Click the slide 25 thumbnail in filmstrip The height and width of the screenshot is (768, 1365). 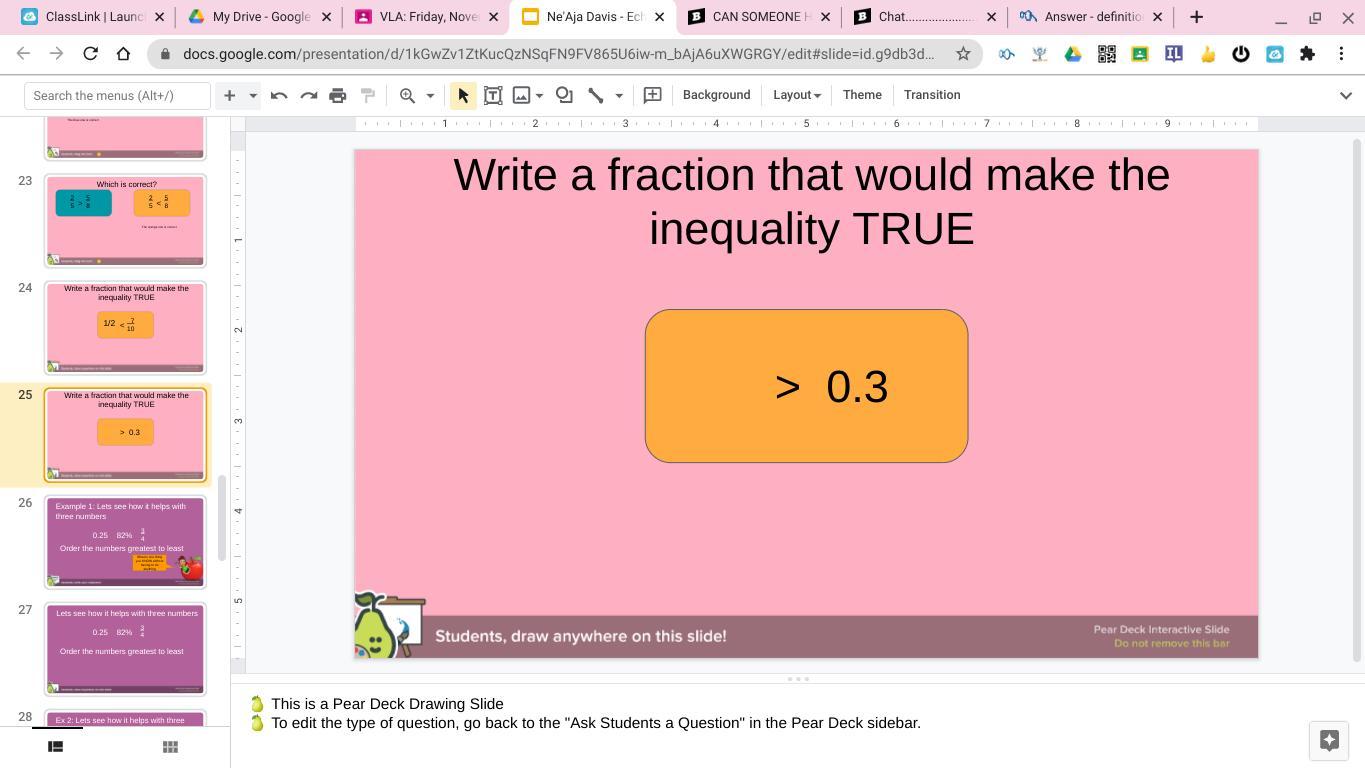click(x=125, y=435)
